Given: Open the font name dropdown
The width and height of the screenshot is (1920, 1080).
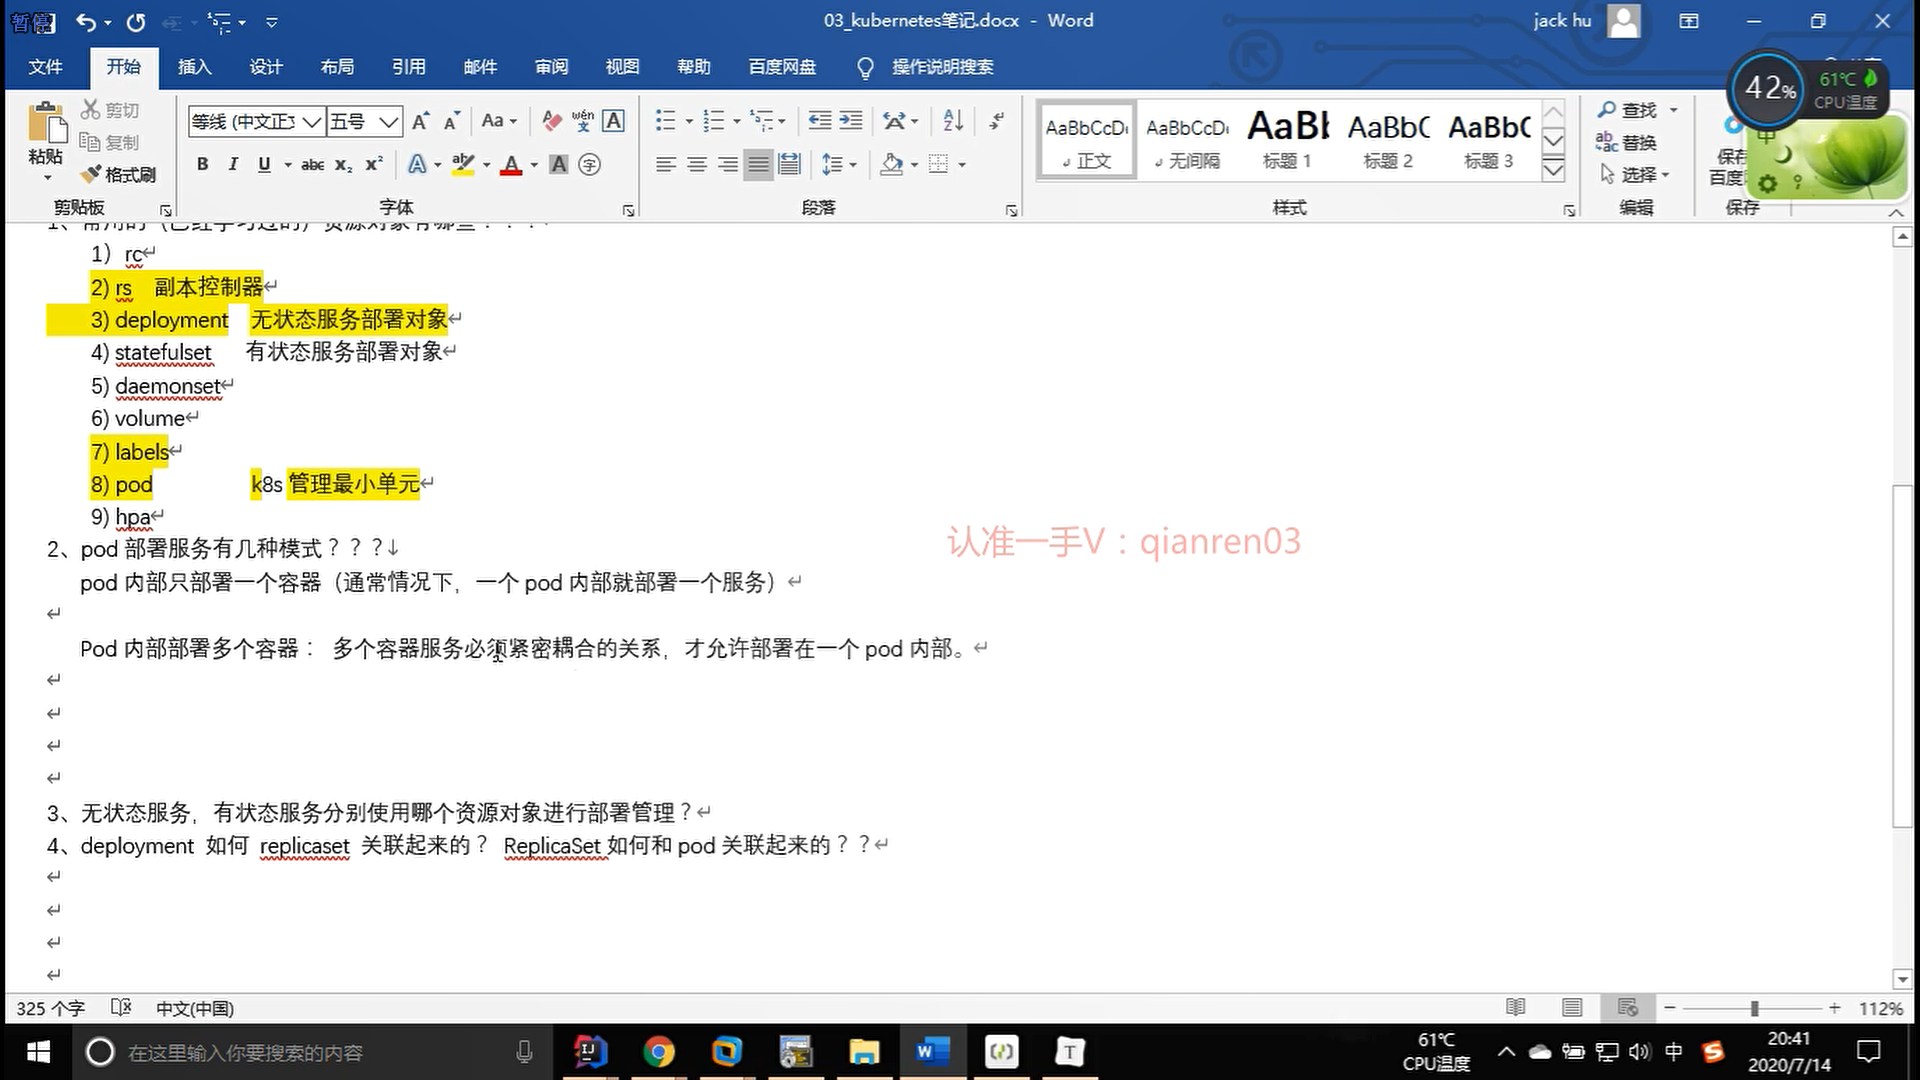Looking at the screenshot, I should (x=312, y=122).
